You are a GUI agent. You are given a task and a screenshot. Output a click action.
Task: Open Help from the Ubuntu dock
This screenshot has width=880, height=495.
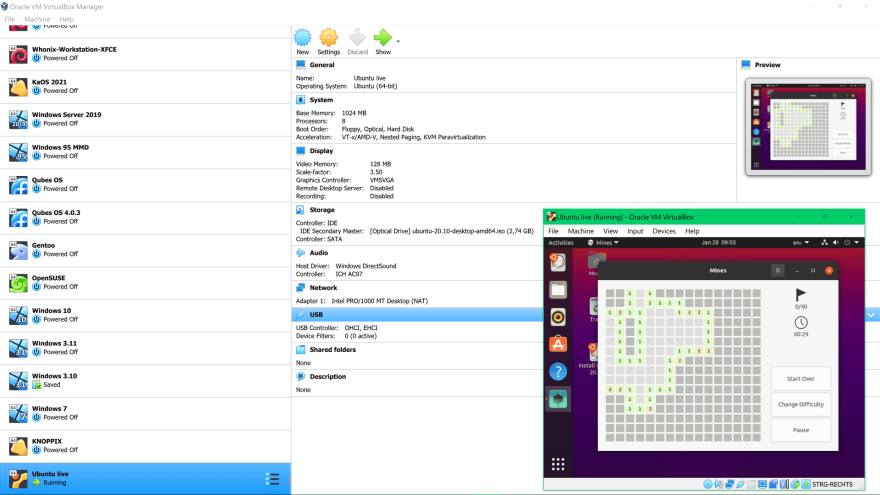(558, 372)
